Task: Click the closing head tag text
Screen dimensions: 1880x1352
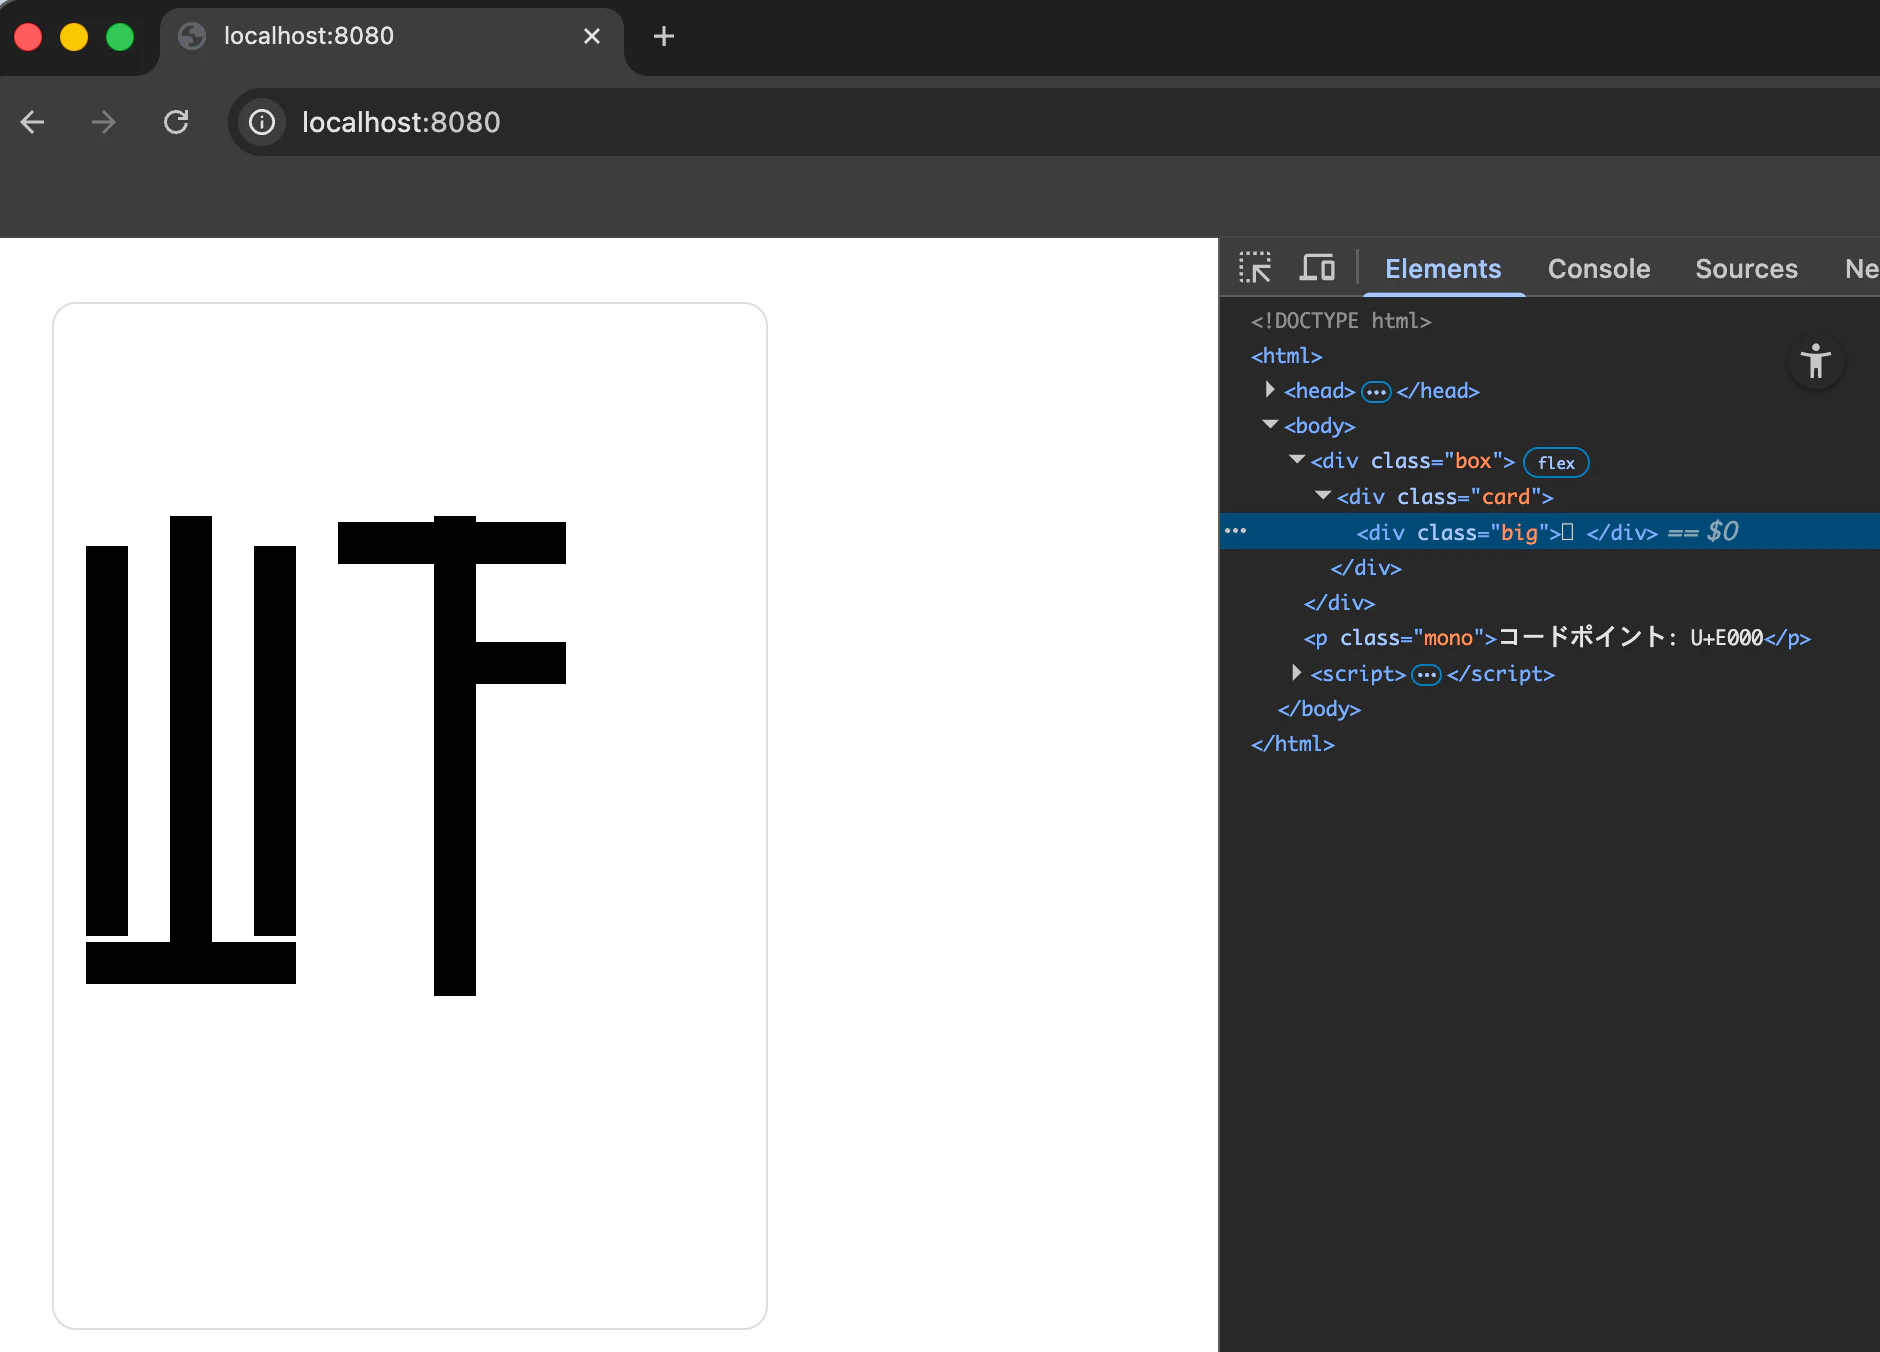Action: (1438, 391)
